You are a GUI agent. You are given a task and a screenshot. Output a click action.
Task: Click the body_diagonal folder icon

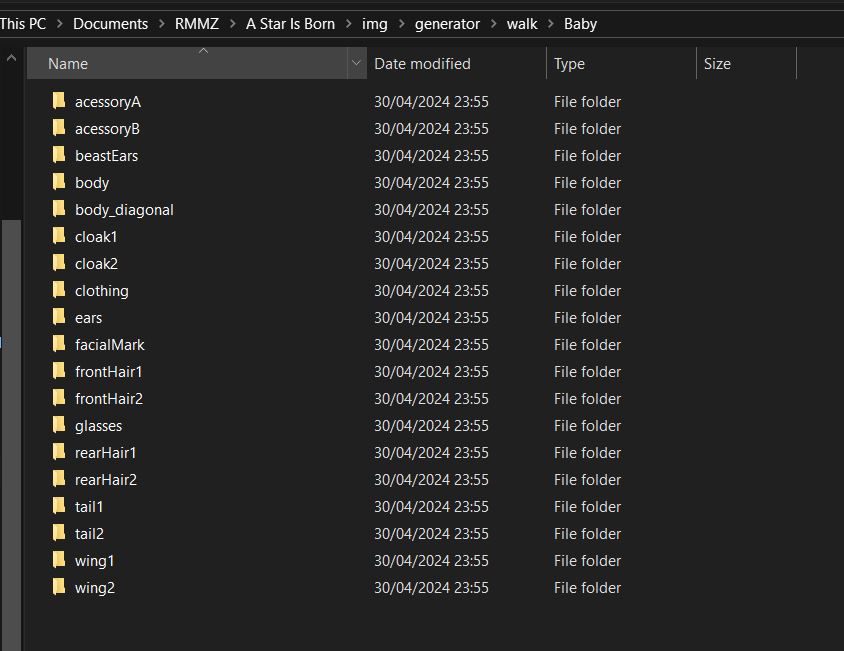pos(59,208)
